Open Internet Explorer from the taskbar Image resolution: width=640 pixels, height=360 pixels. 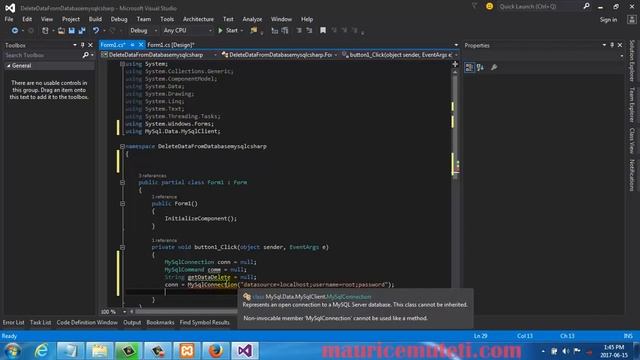coord(41,351)
